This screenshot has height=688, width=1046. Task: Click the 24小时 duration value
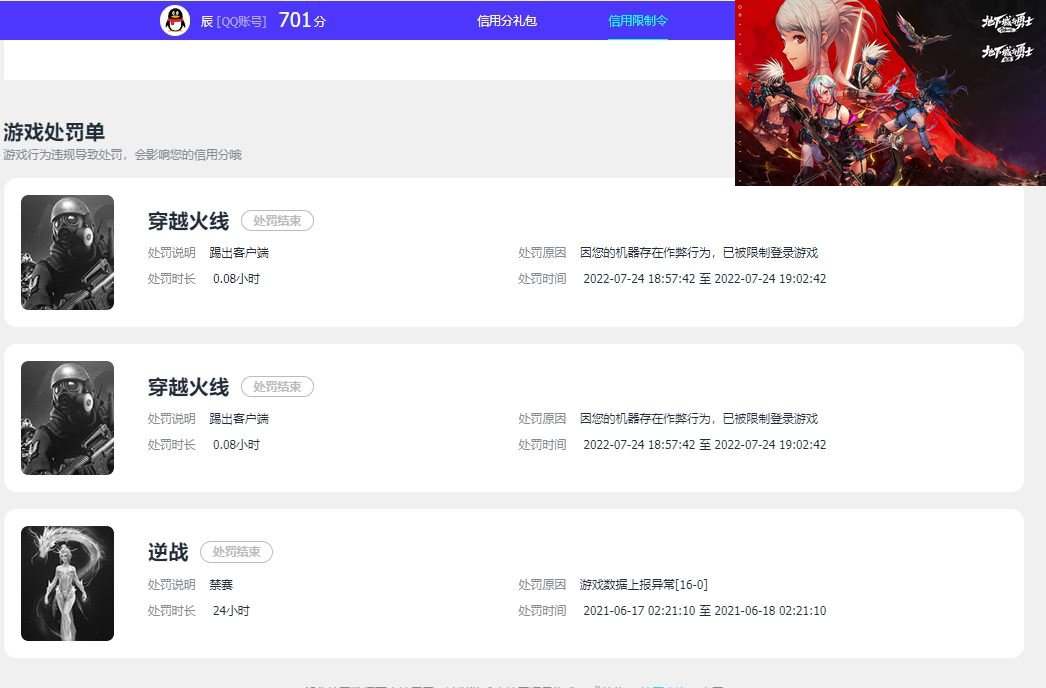(x=231, y=611)
